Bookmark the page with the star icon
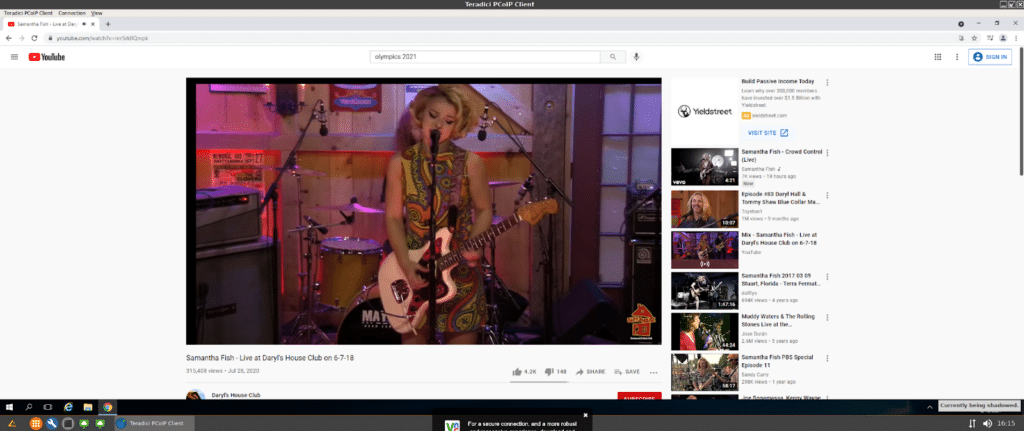Screen dimensions: 1024x431 tap(974, 38)
